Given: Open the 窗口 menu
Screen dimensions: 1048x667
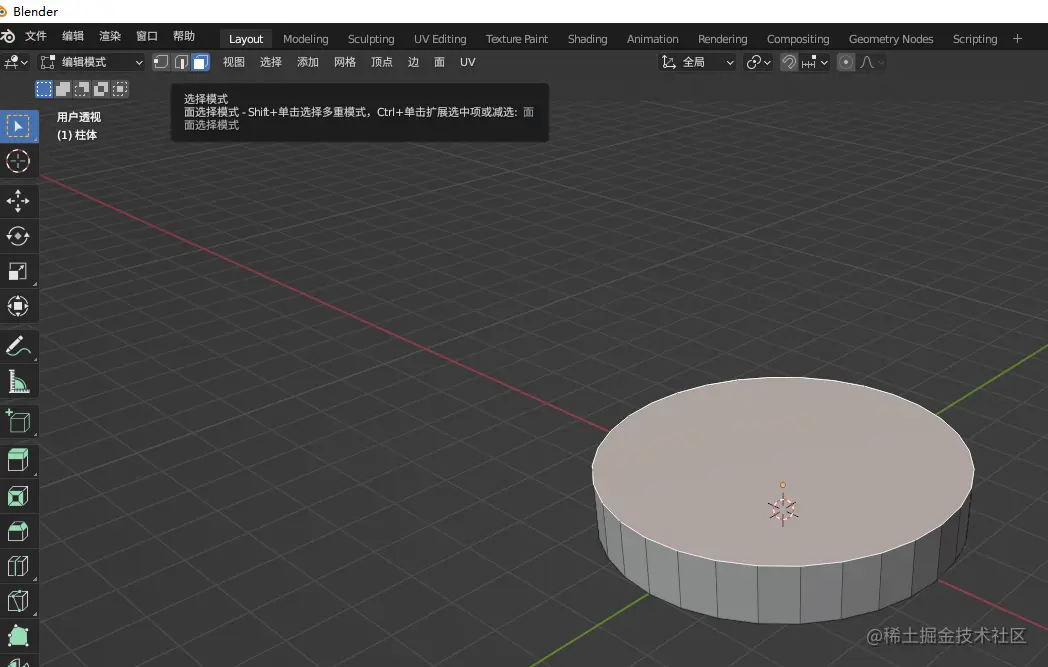Looking at the screenshot, I should (147, 36).
